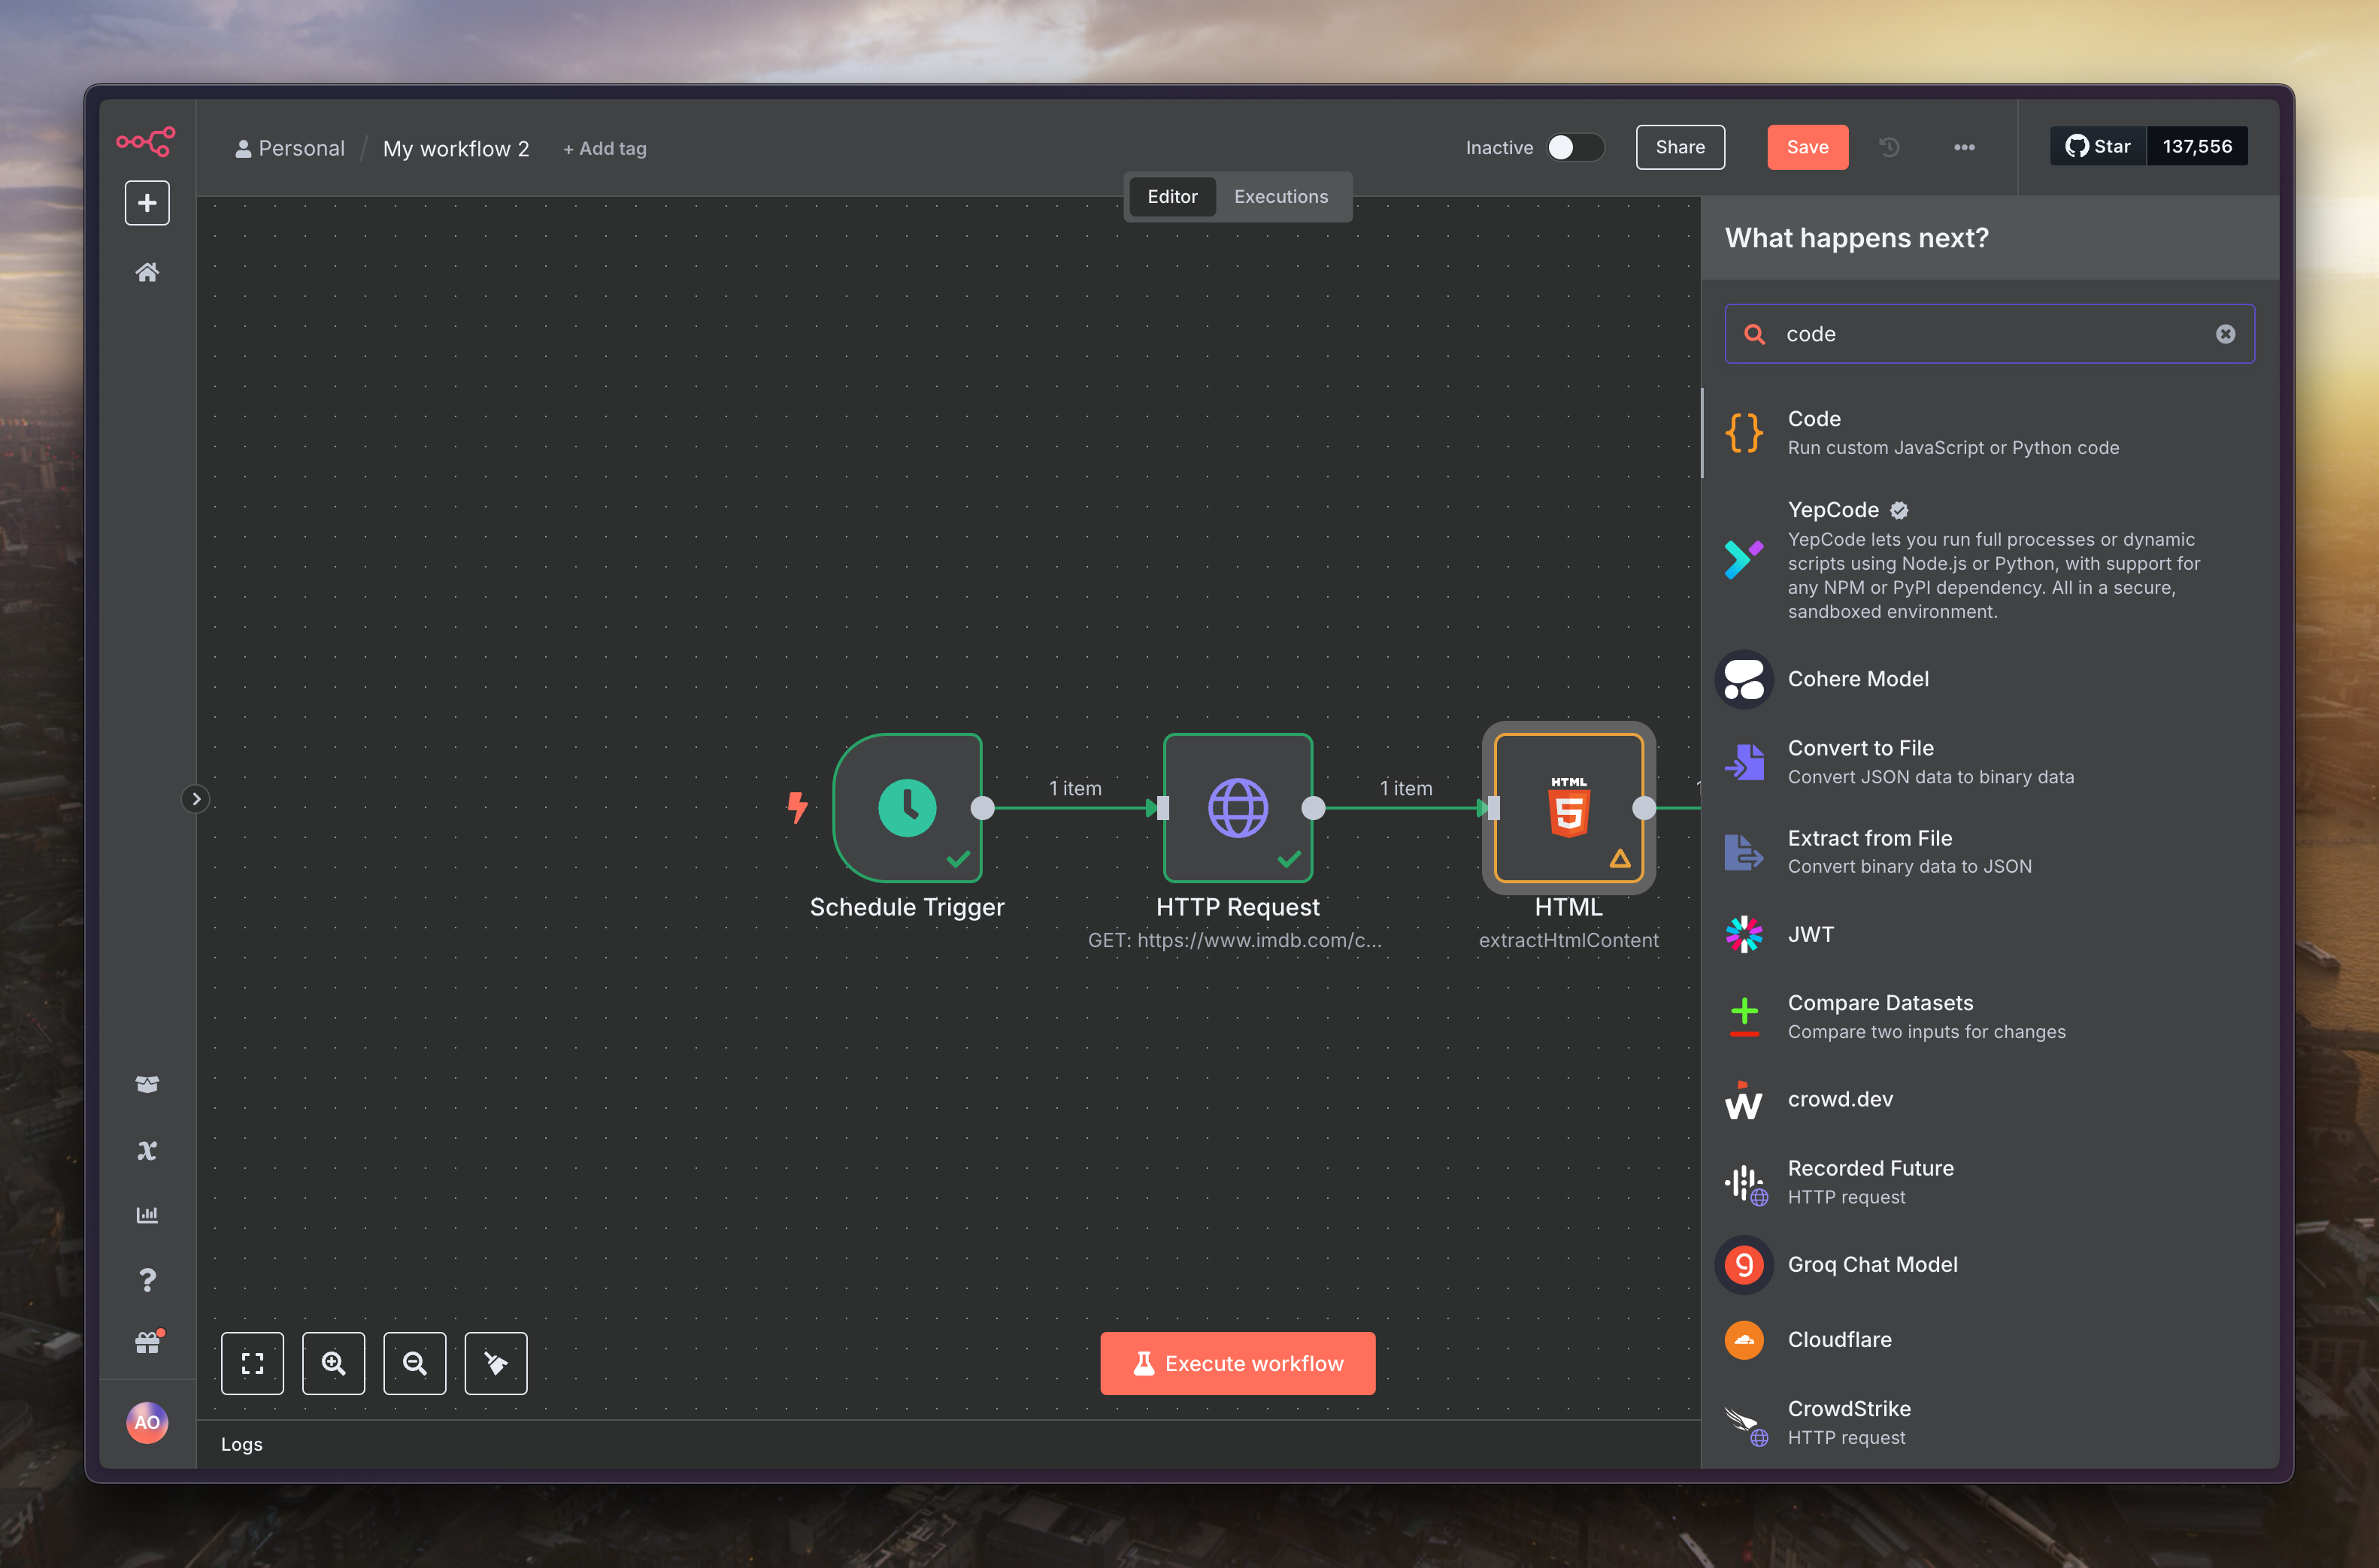Open the three-dots workflow options menu
This screenshot has height=1568, width=2379.
1964,147
